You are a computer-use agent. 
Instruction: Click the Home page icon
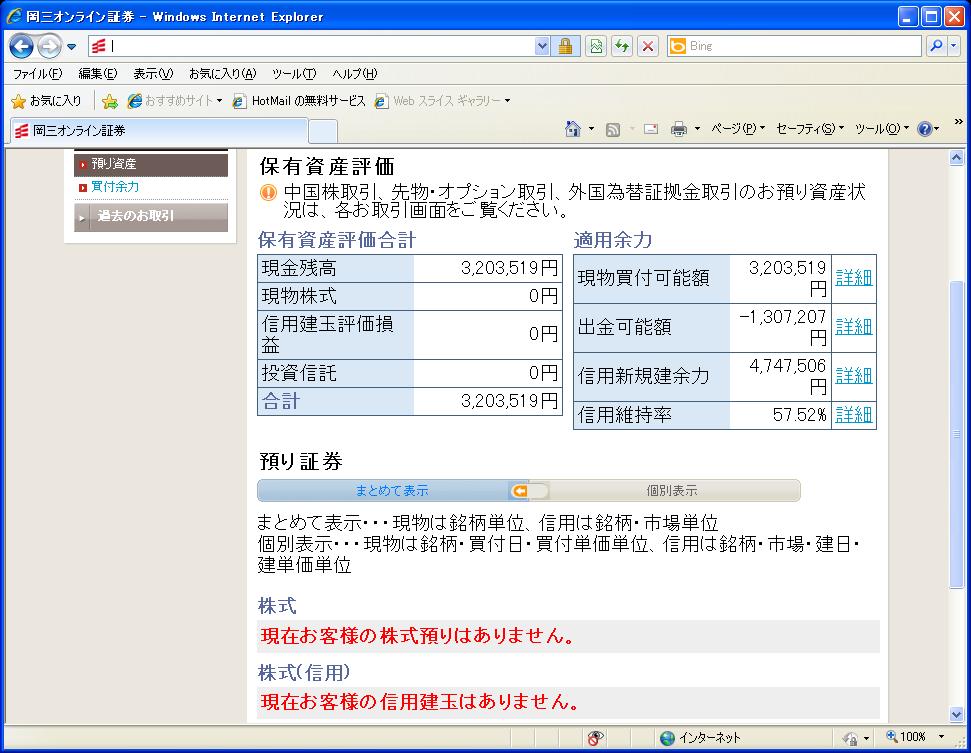573,129
